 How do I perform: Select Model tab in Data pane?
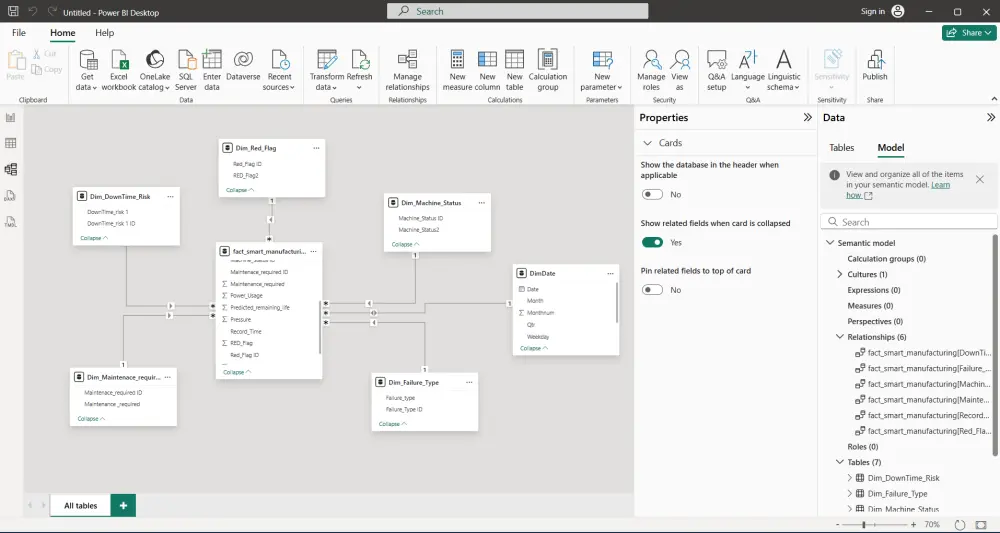(890, 147)
